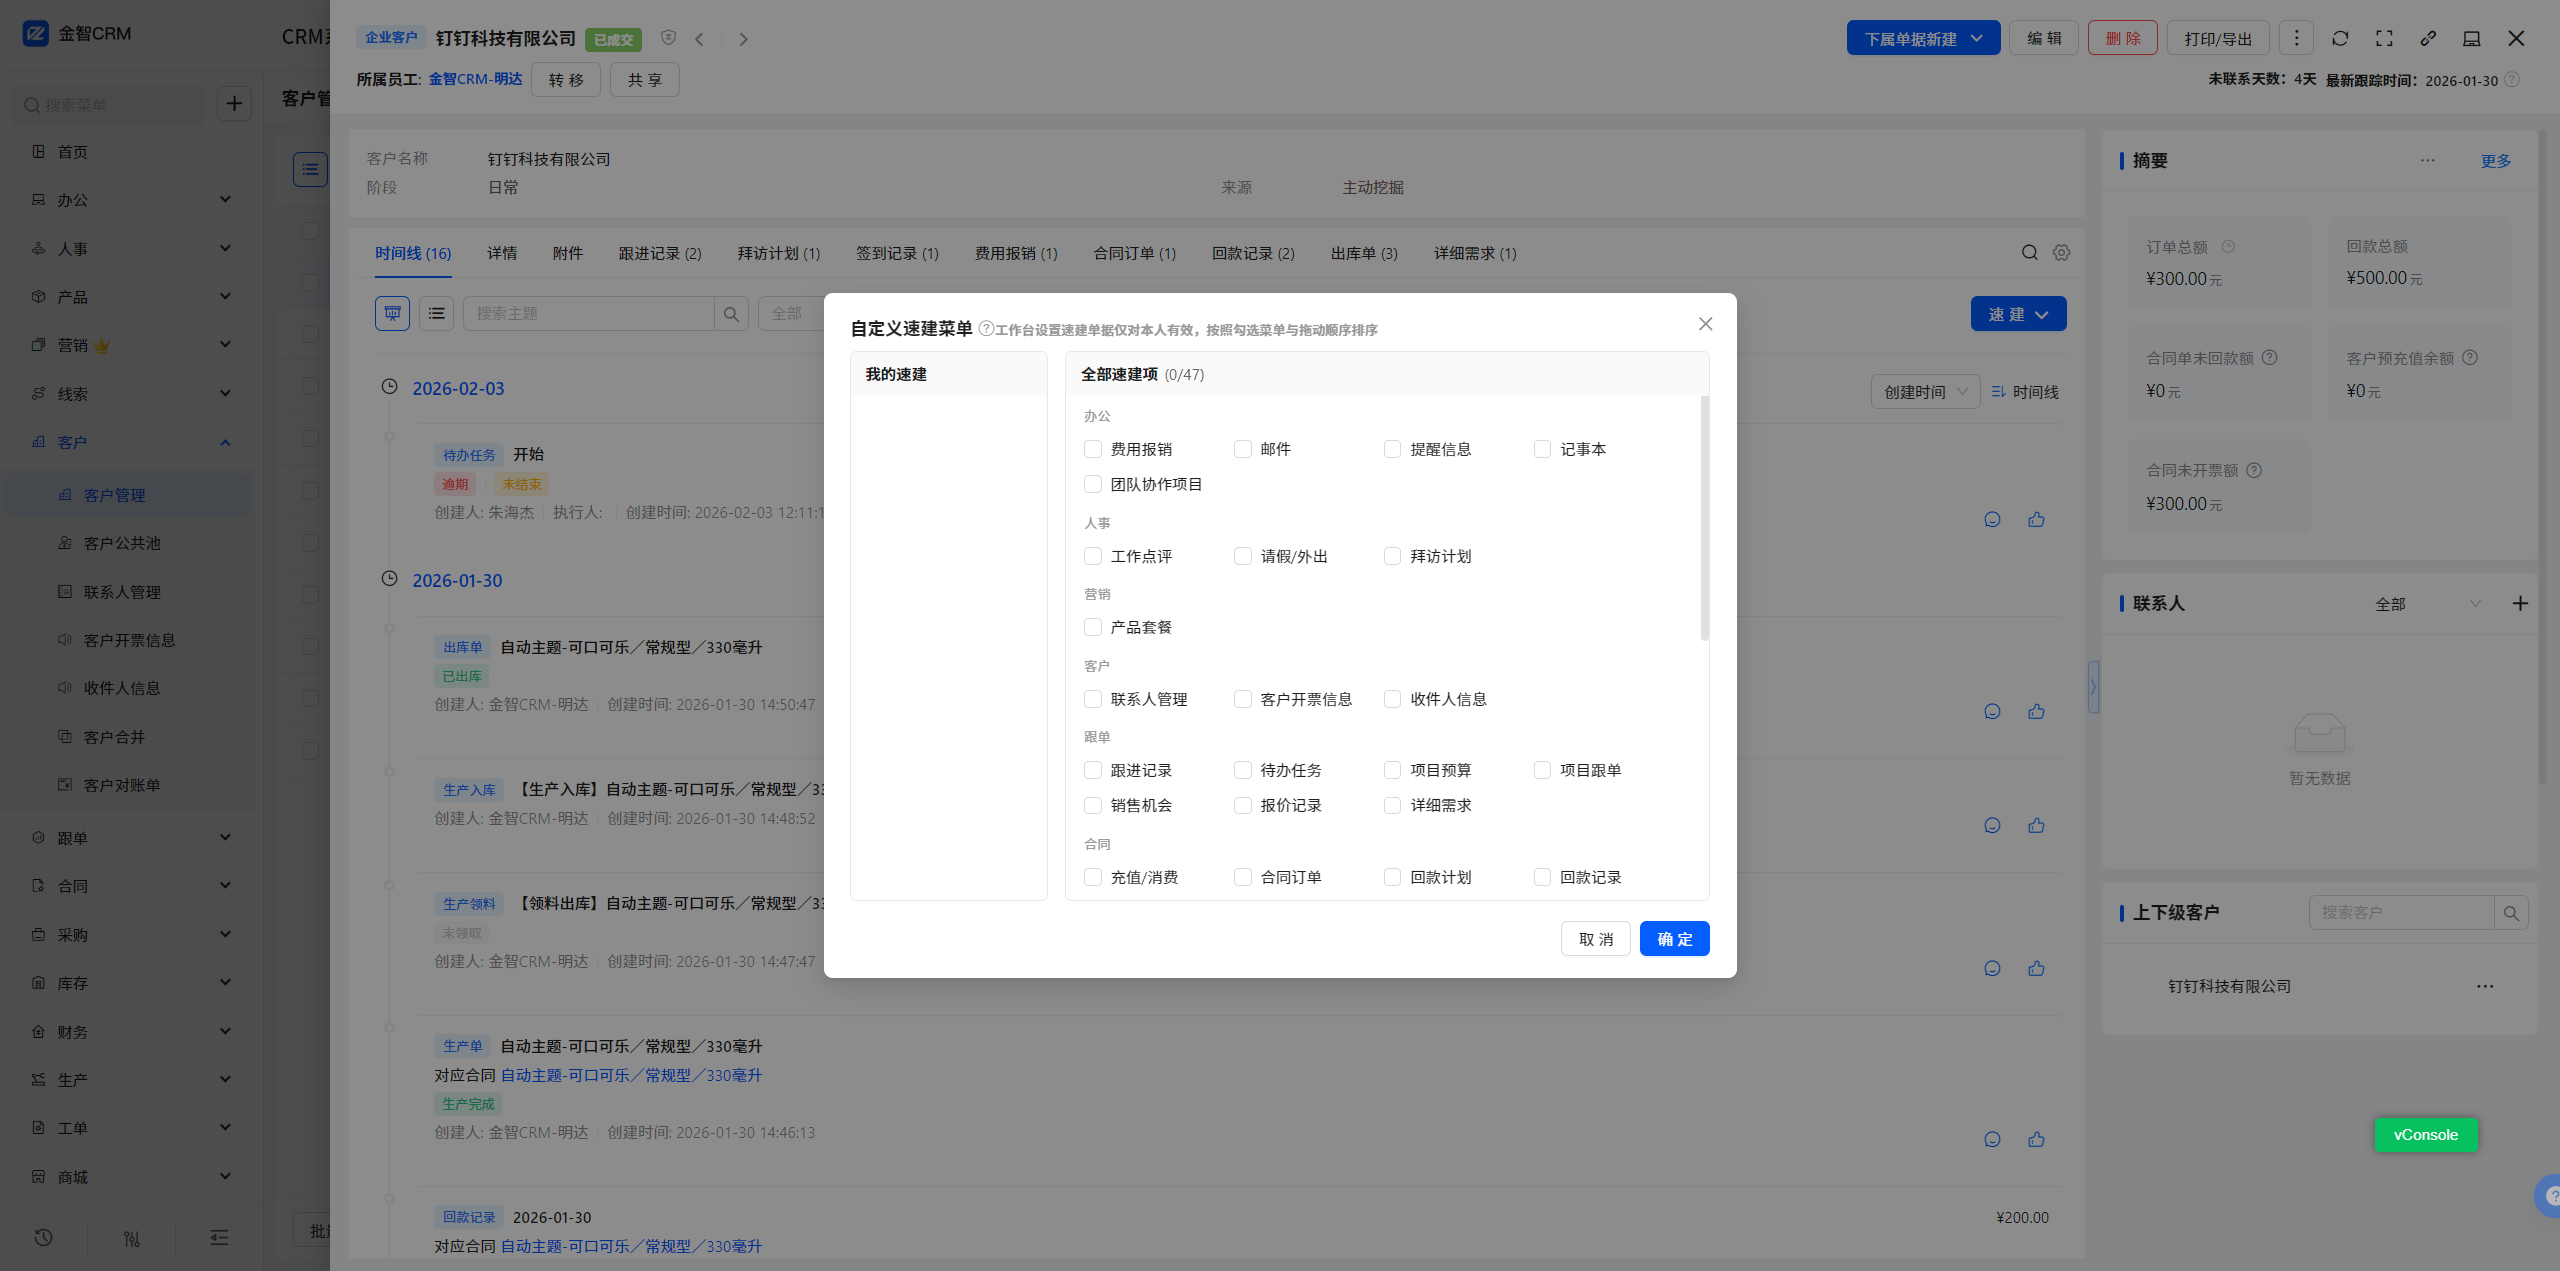This screenshot has height=1271, width=2560.
Task: Open the 创建时间 sort dropdown
Action: click(x=1924, y=392)
